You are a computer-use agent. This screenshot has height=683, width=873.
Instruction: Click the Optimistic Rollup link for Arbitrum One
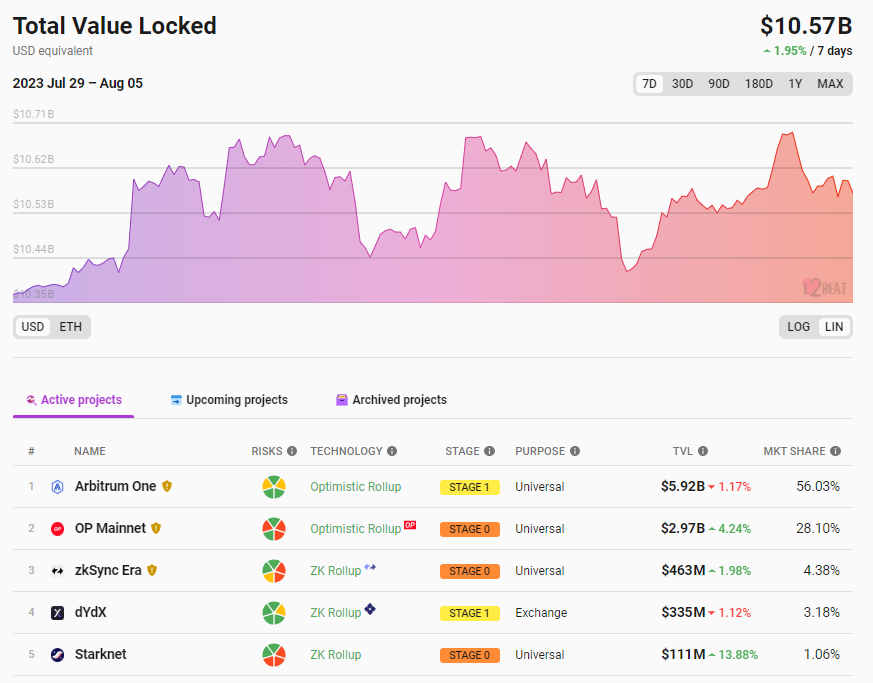(x=355, y=487)
